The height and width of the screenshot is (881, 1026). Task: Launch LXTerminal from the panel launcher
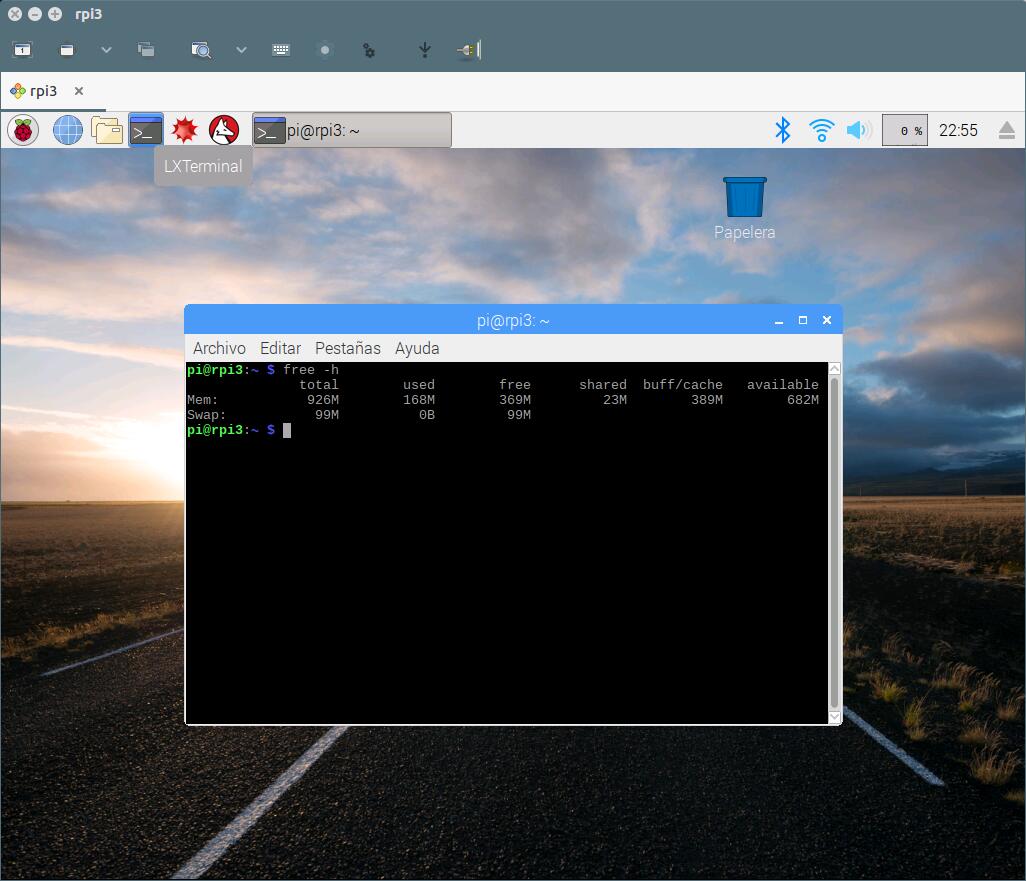point(146,130)
